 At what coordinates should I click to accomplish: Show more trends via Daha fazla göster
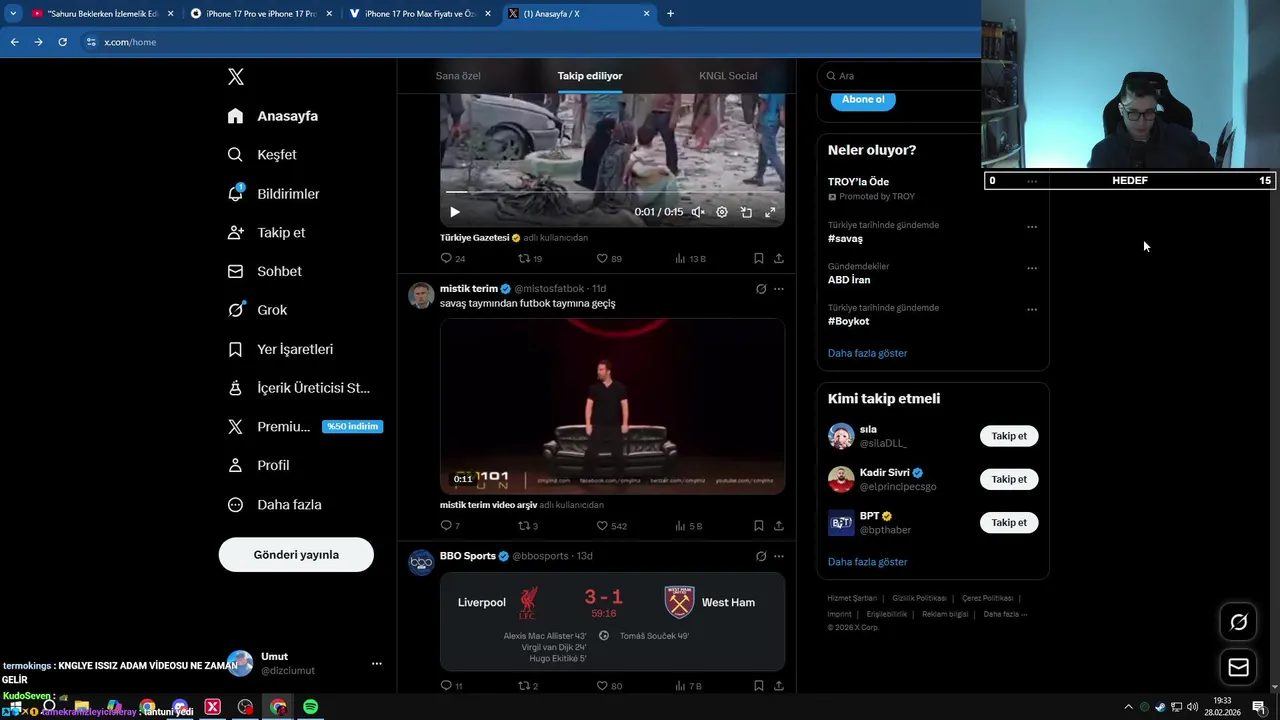point(867,353)
